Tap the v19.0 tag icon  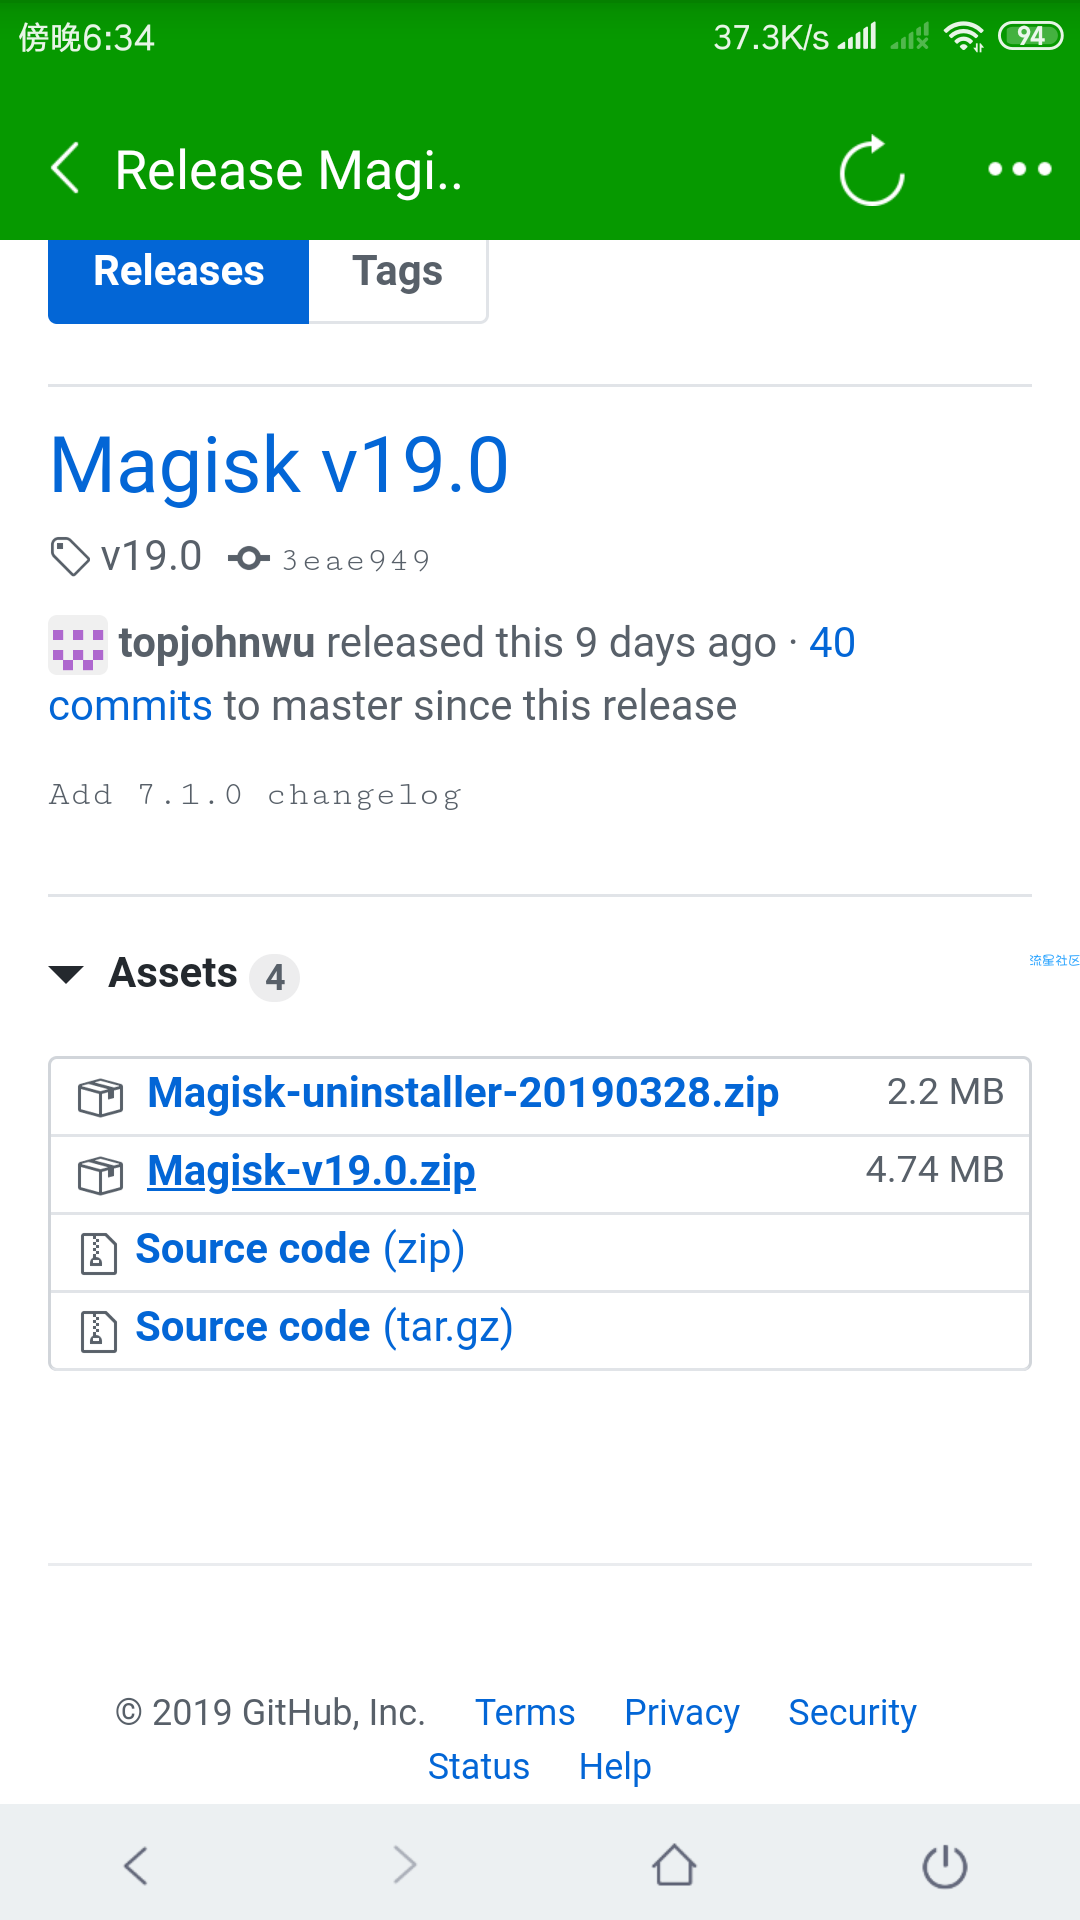pos(70,557)
